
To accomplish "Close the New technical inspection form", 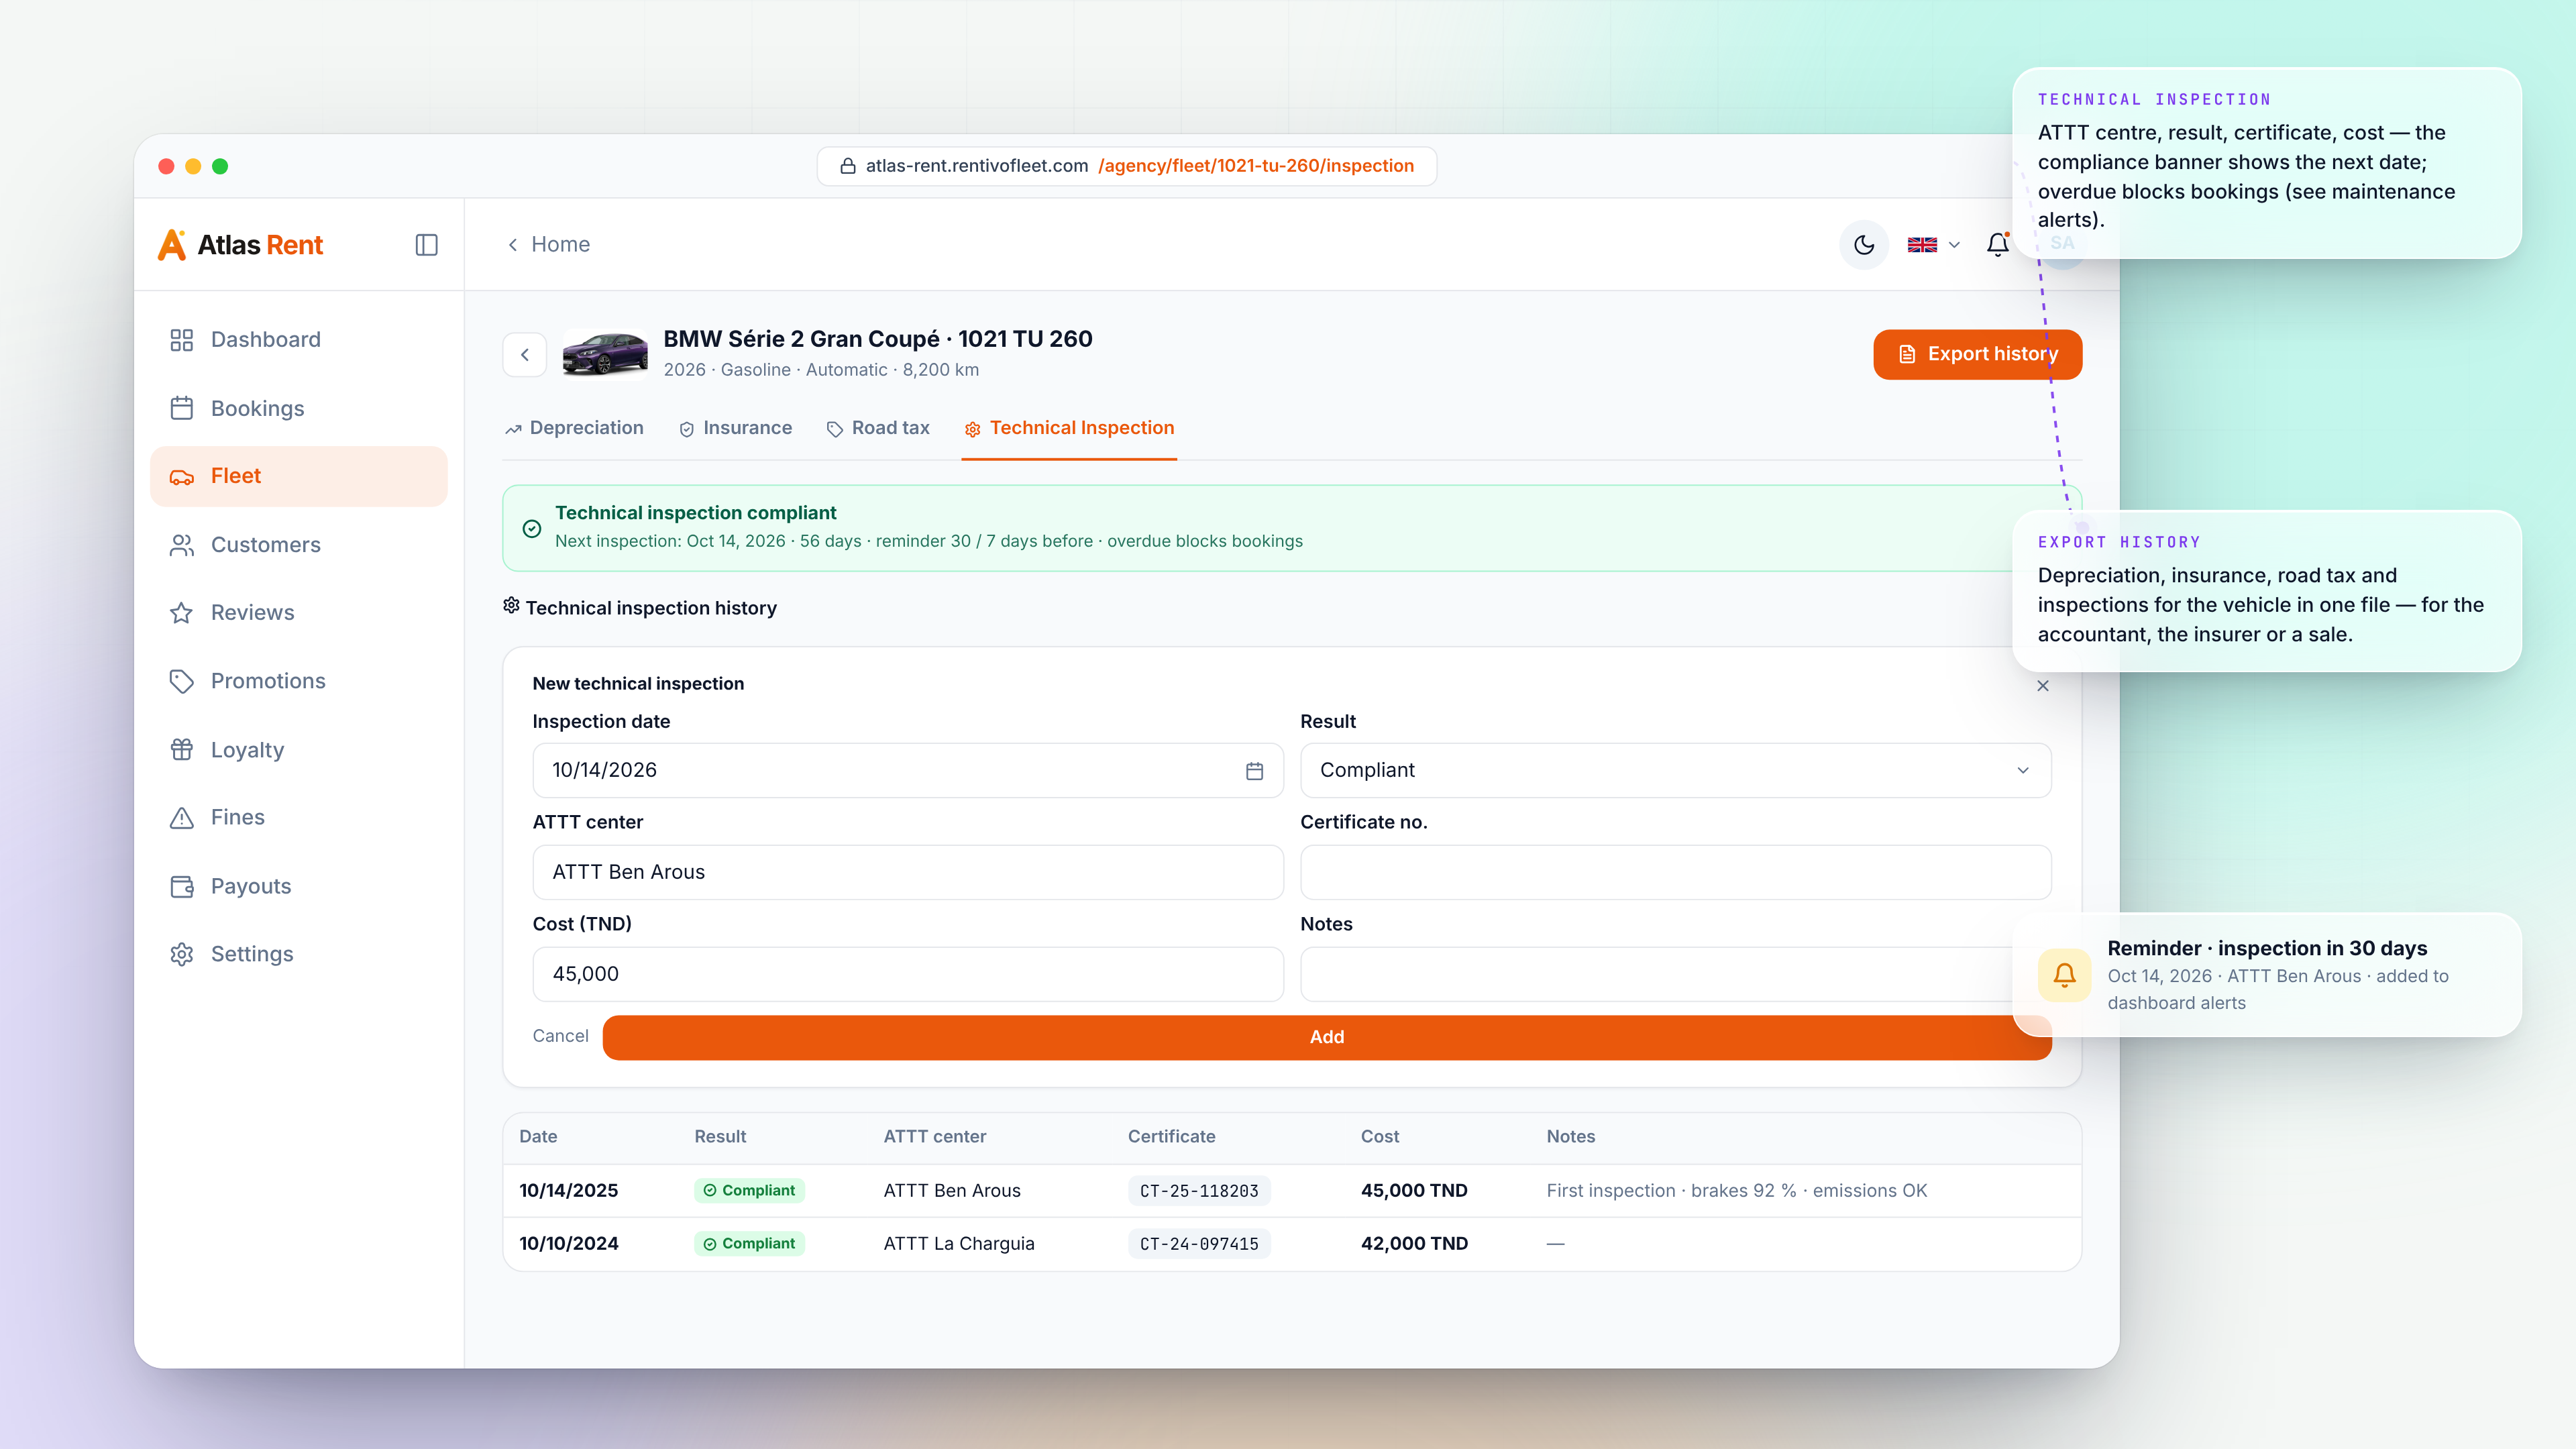I will click(2043, 686).
